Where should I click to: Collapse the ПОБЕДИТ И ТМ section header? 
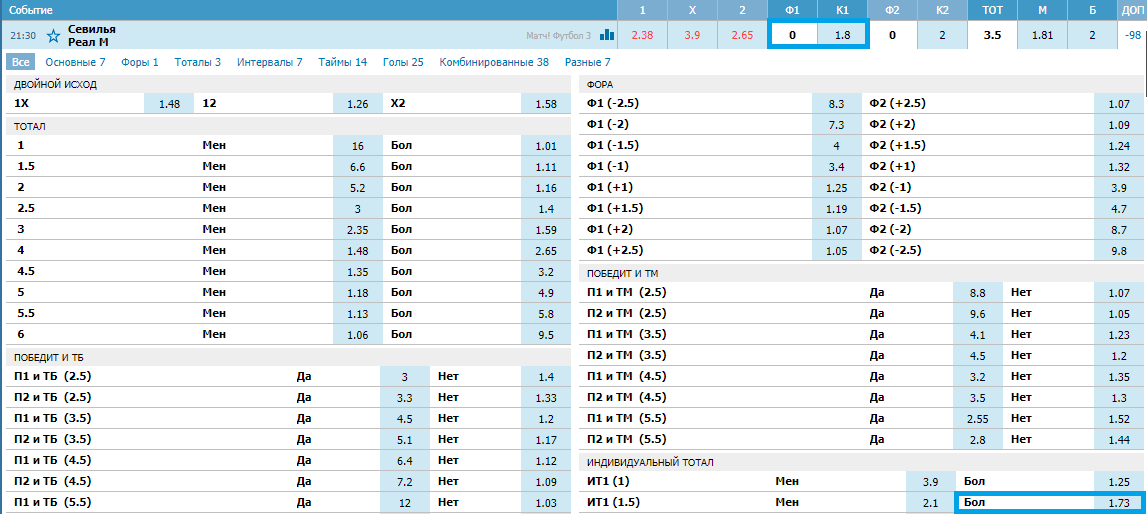point(862,273)
